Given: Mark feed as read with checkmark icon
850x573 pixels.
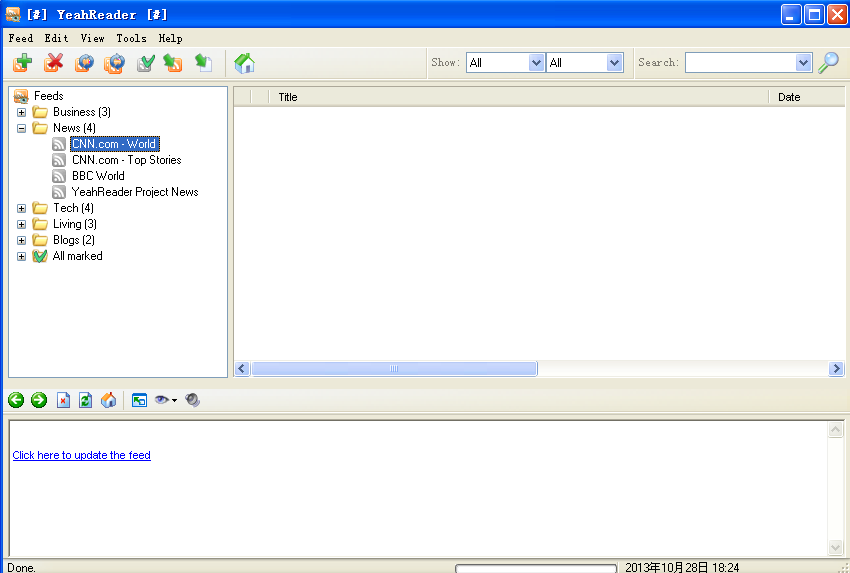Looking at the screenshot, I should tap(145, 63).
